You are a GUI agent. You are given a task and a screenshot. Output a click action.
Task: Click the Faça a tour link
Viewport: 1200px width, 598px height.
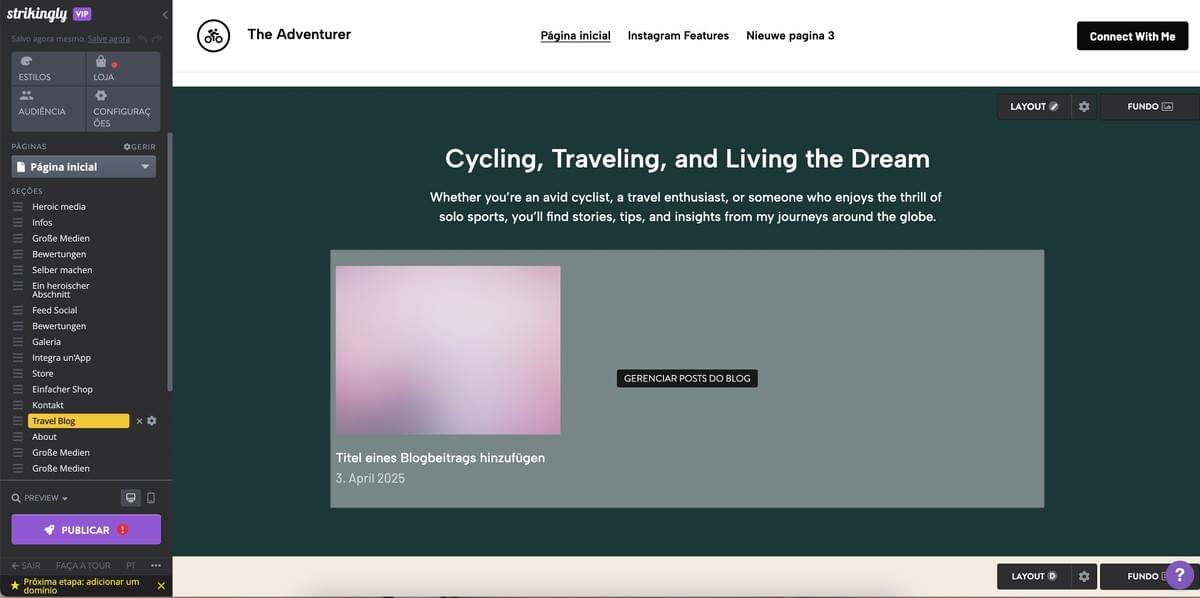click(83, 566)
